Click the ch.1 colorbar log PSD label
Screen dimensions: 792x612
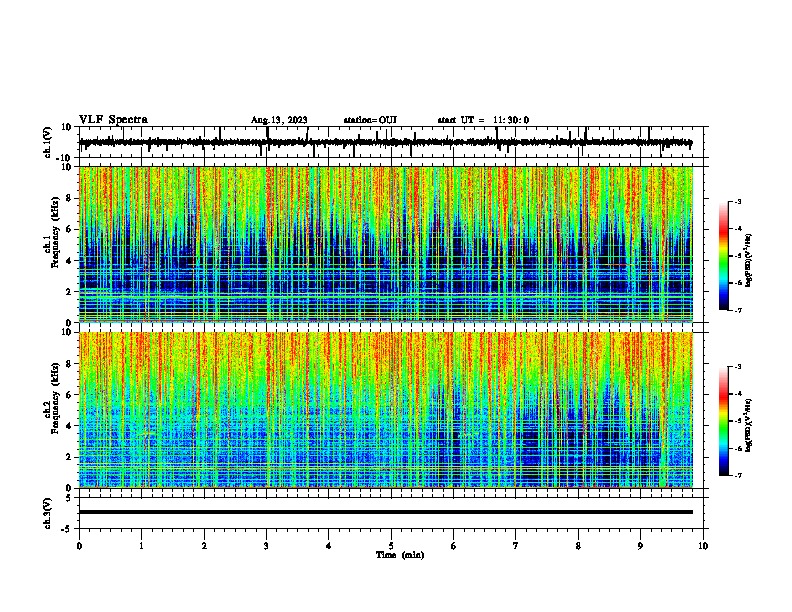click(748, 260)
